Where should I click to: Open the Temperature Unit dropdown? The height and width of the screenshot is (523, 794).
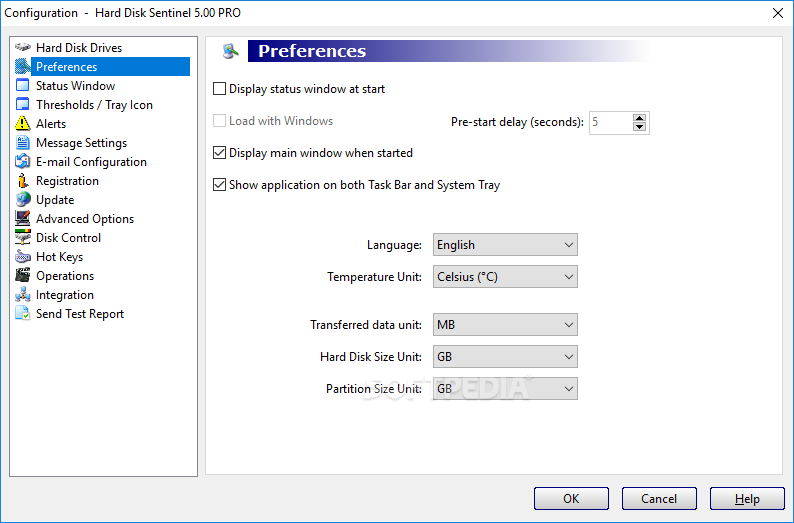point(505,276)
